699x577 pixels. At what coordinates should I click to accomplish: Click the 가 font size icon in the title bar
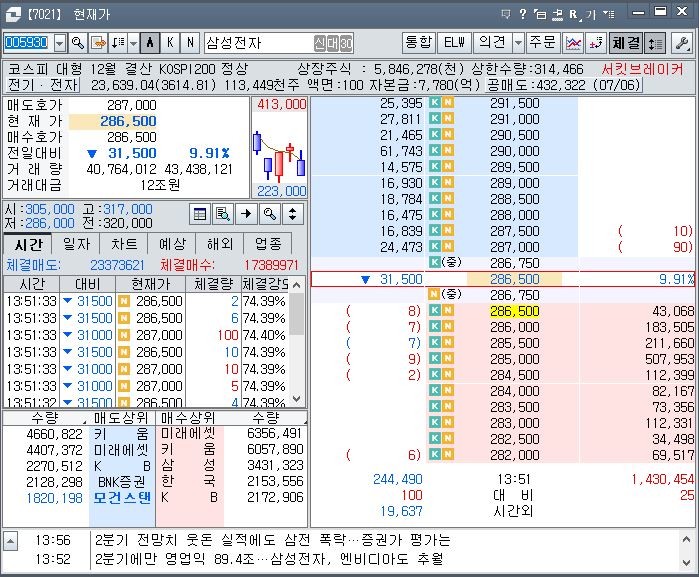[x=591, y=15]
